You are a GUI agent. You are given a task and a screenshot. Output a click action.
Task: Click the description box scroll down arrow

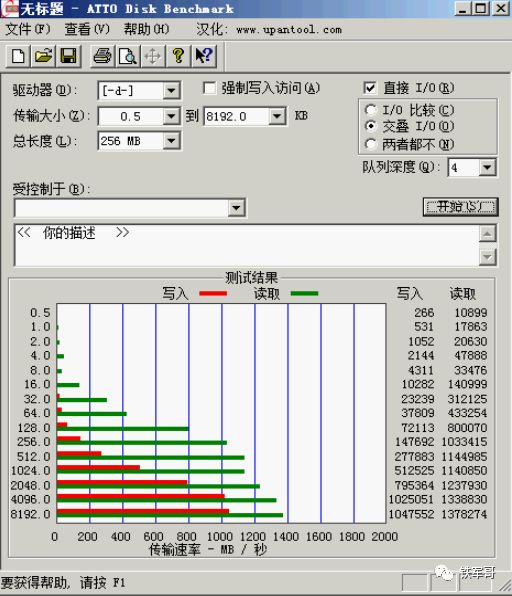tap(487, 257)
